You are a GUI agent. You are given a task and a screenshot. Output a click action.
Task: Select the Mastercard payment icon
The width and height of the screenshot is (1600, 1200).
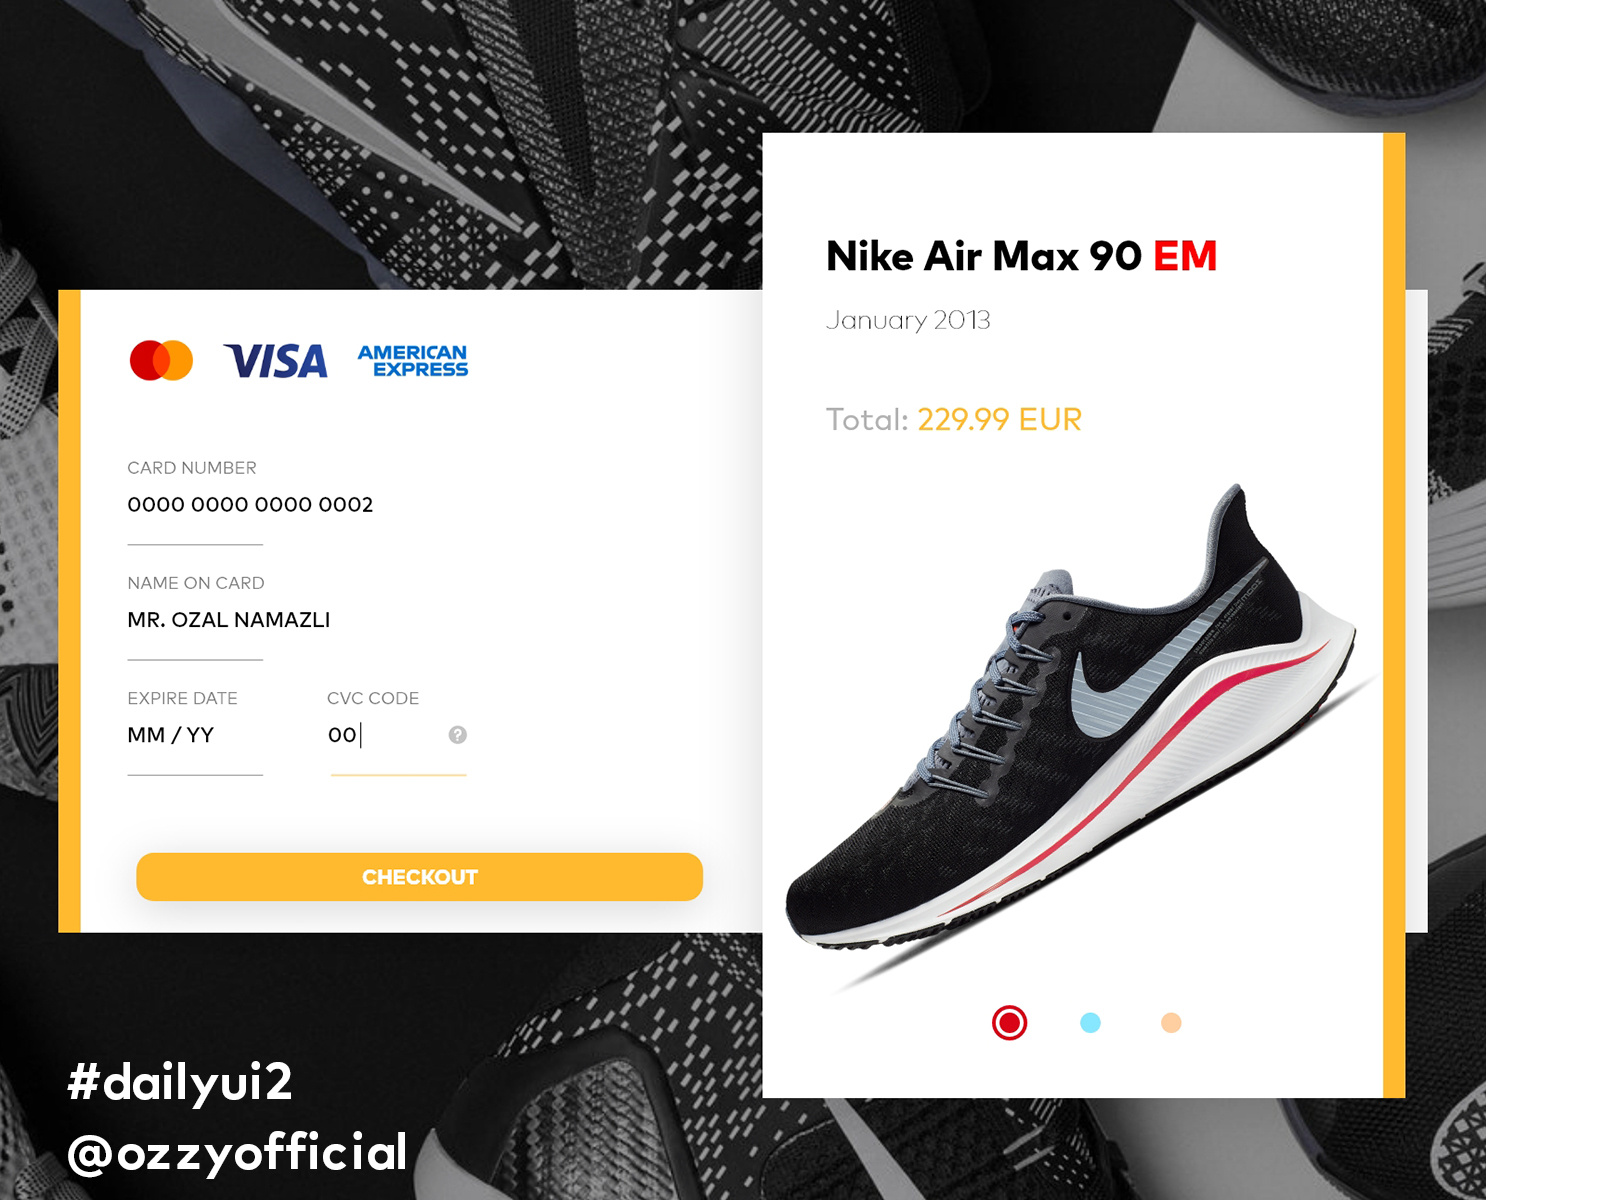pyautogui.click(x=161, y=360)
